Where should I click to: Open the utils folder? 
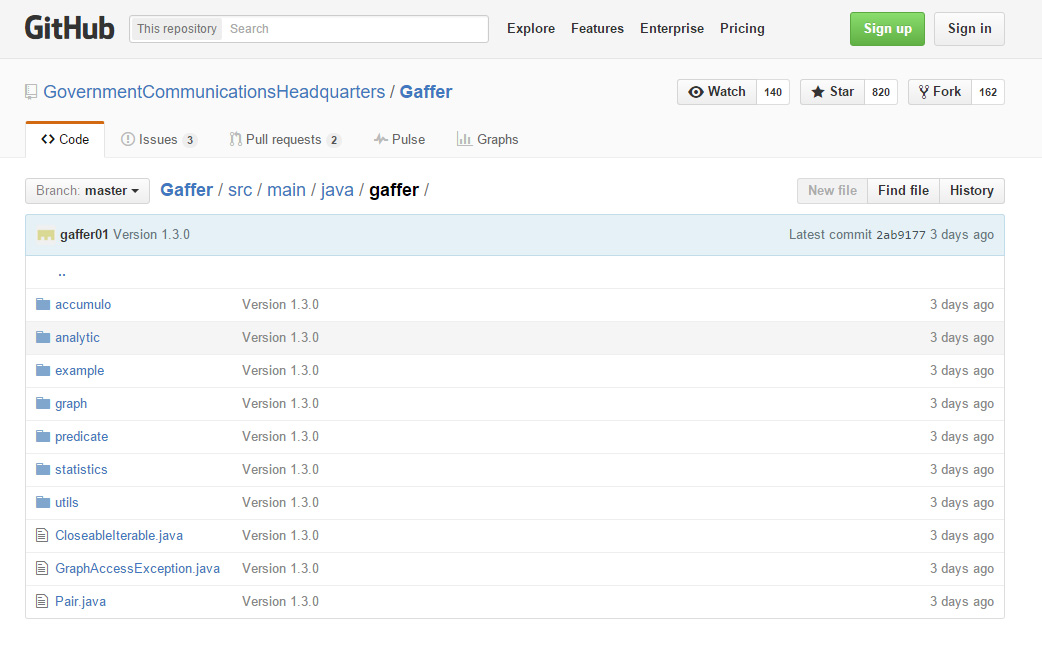tap(66, 502)
